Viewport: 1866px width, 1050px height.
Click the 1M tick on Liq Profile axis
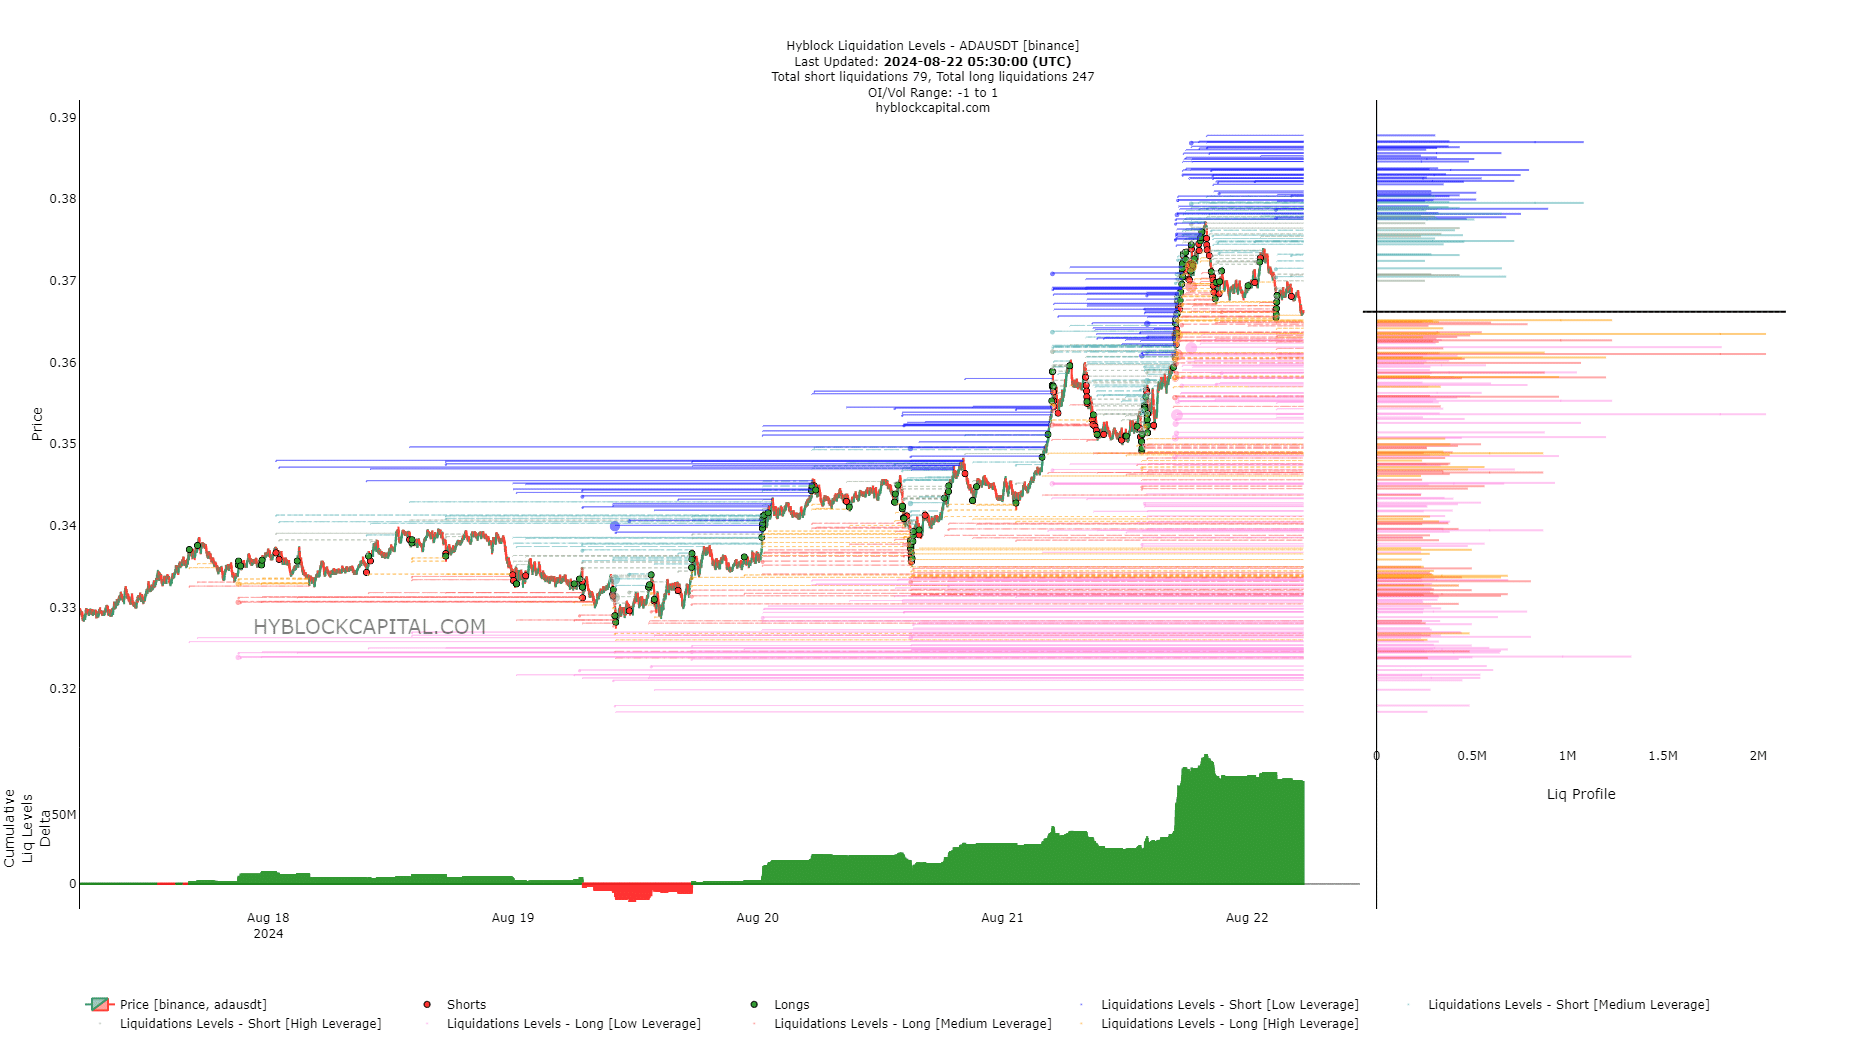[1567, 756]
